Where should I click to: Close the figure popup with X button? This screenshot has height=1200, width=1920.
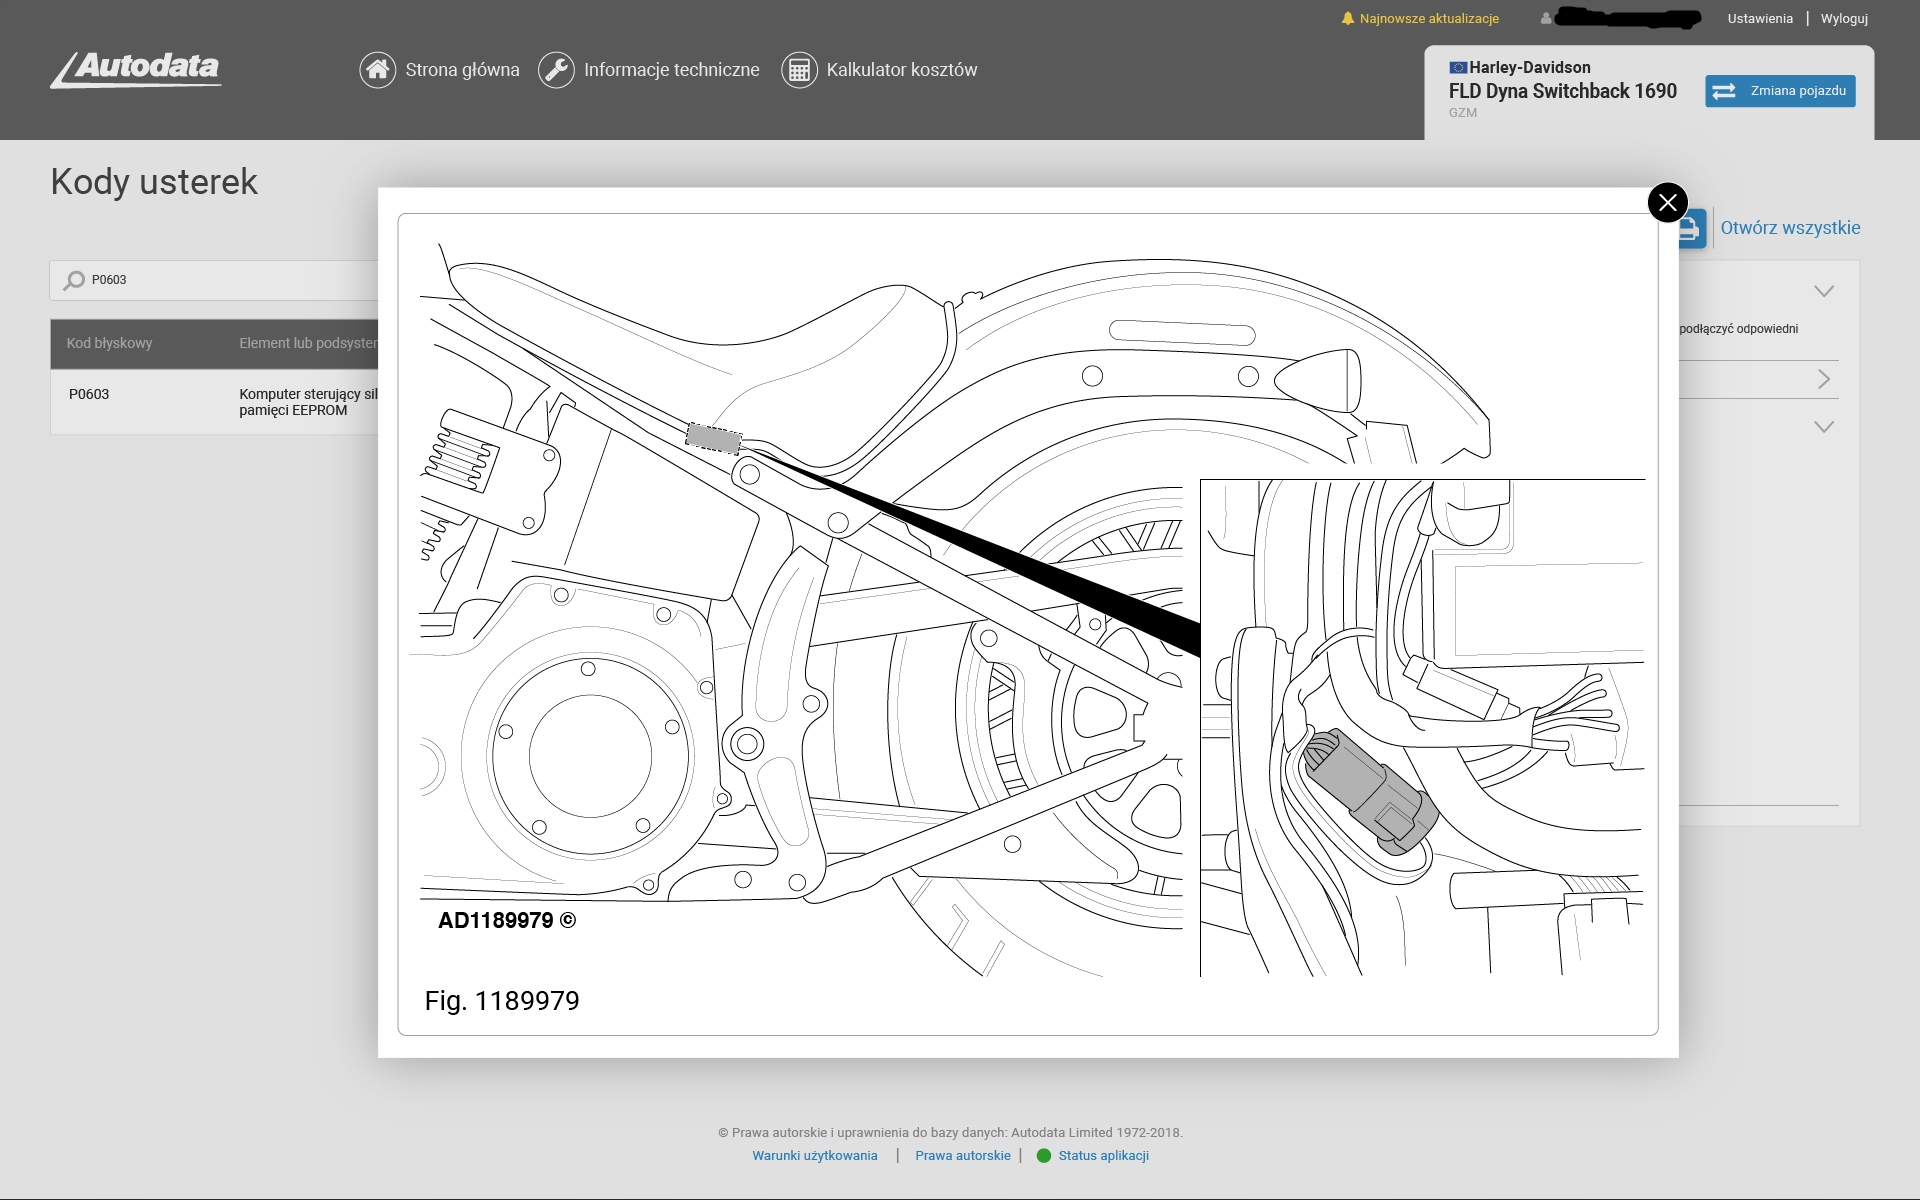[1667, 203]
